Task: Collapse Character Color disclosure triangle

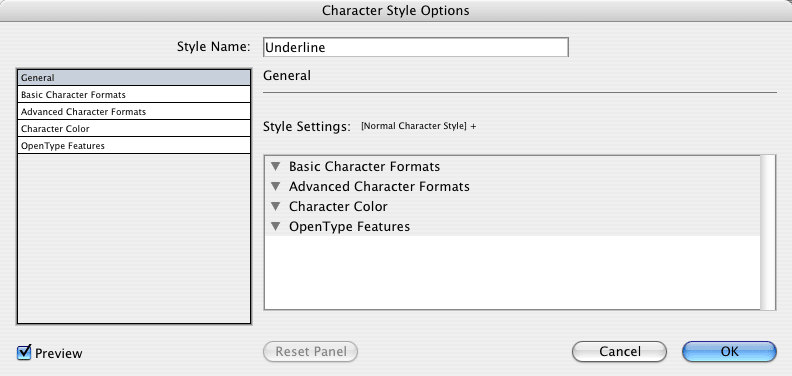Action: [275, 206]
